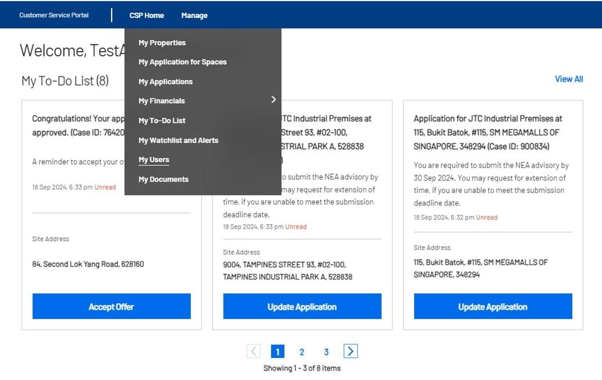Image resolution: width=602 pixels, height=380 pixels.
Task: Click the Showing 1 - 3 of 8 items text
Action: click(x=302, y=368)
